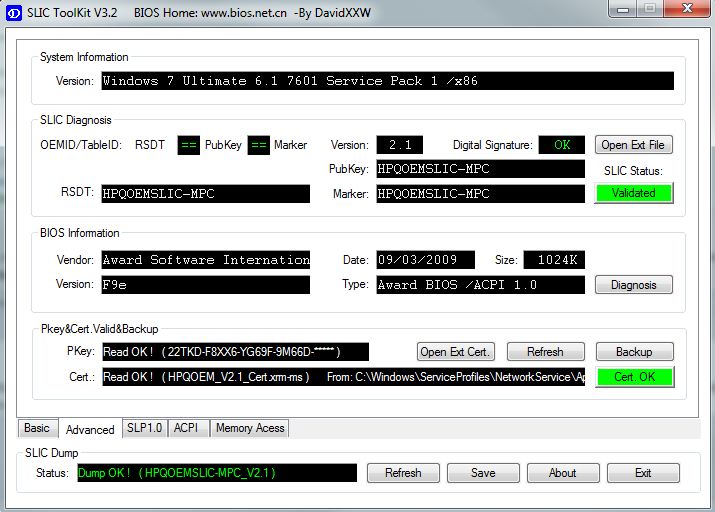Image resolution: width=715 pixels, height=512 pixels.
Task: Click the BIOS Version F9e field
Action: (206, 285)
